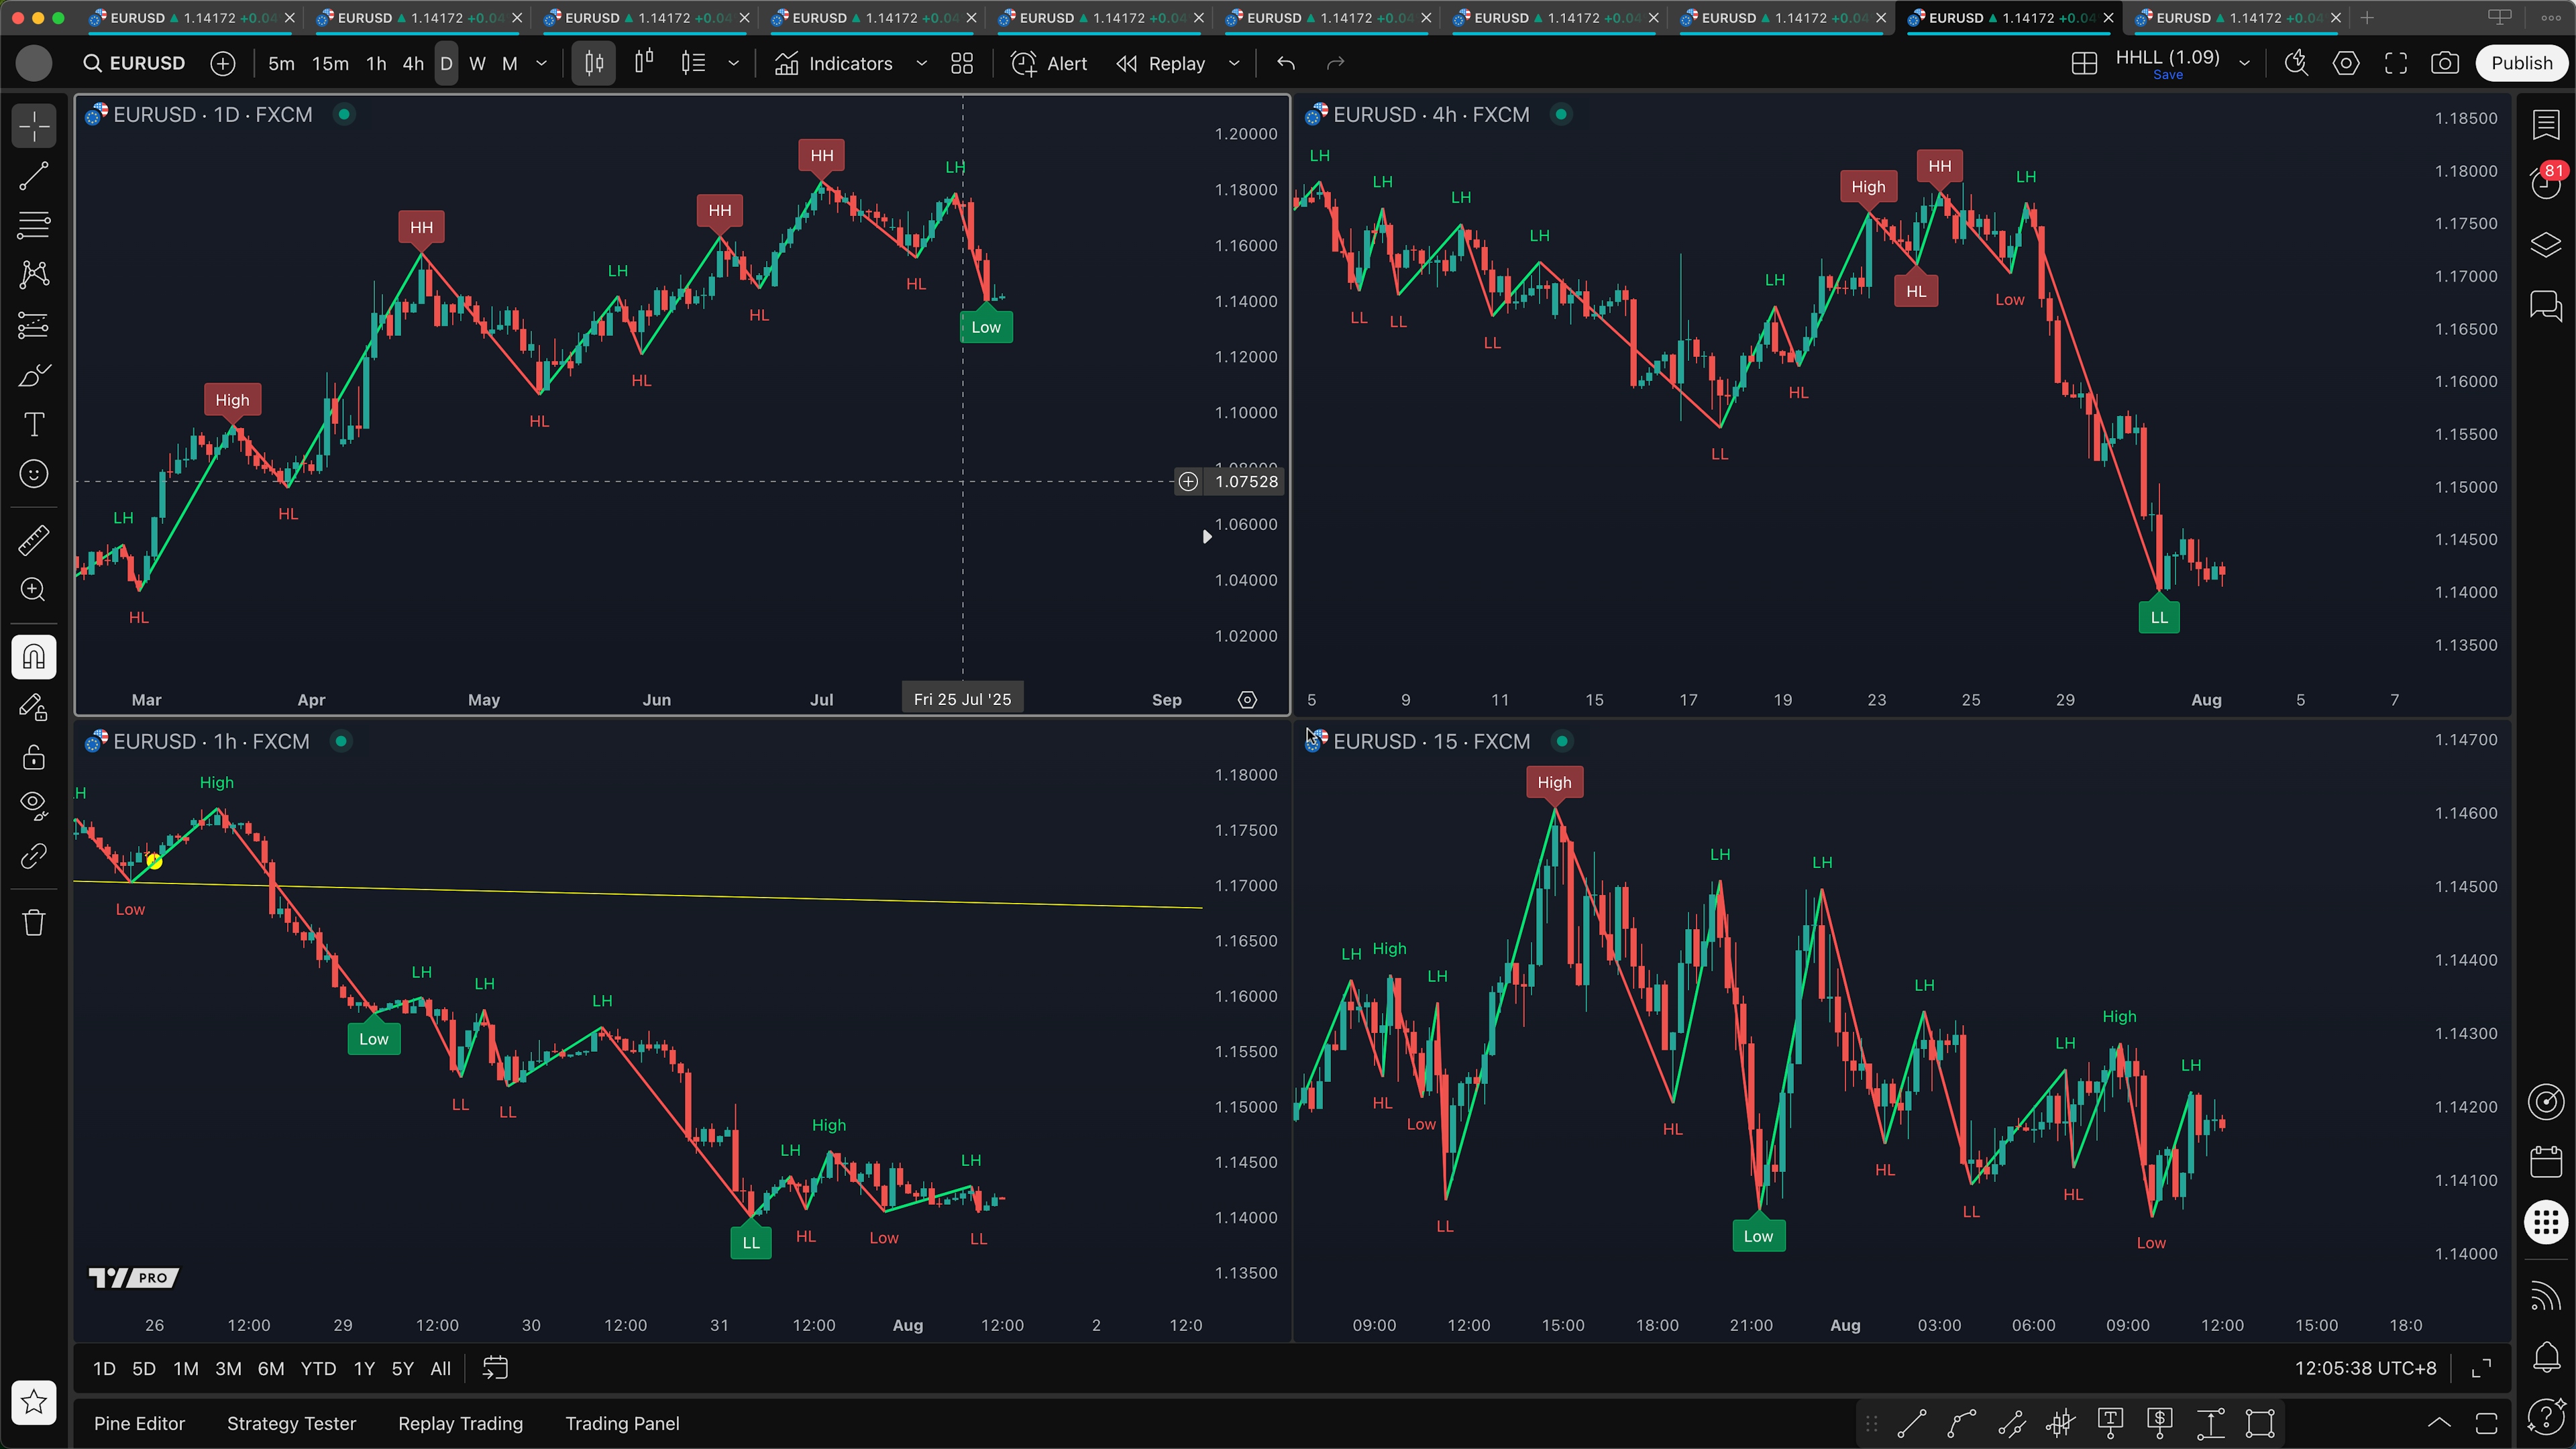Open the alerts clock with 81 badge
The image size is (2576, 1449).
point(2546,182)
